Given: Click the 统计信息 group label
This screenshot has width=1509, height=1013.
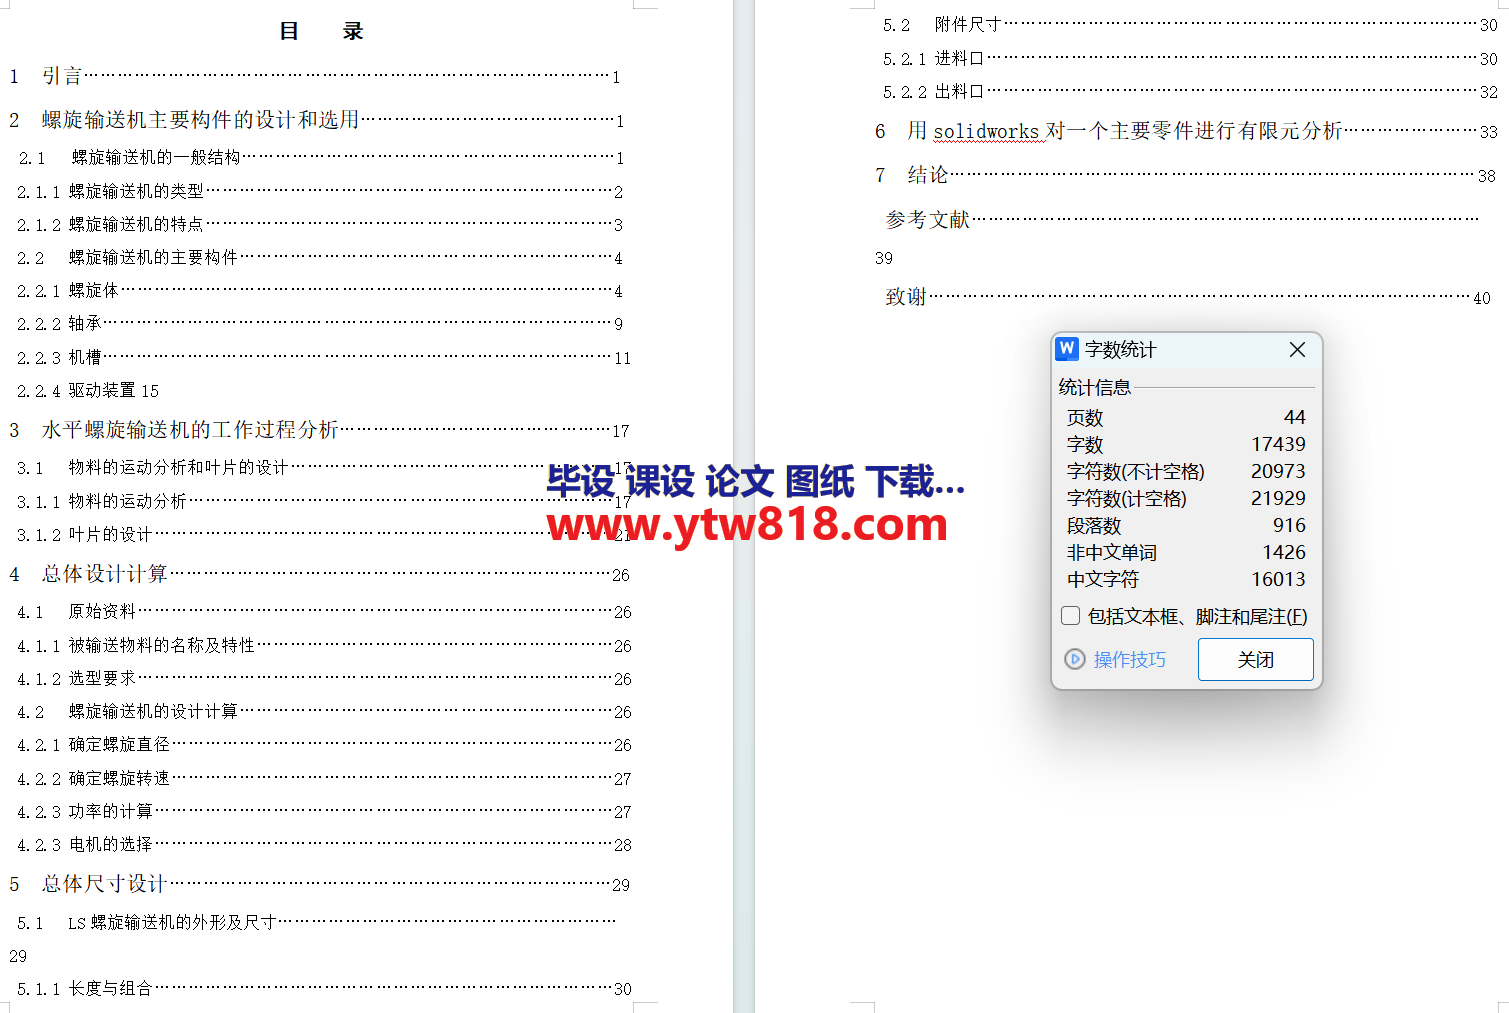Looking at the screenshot, I should pyautogui.click(x=1094, y=387).
